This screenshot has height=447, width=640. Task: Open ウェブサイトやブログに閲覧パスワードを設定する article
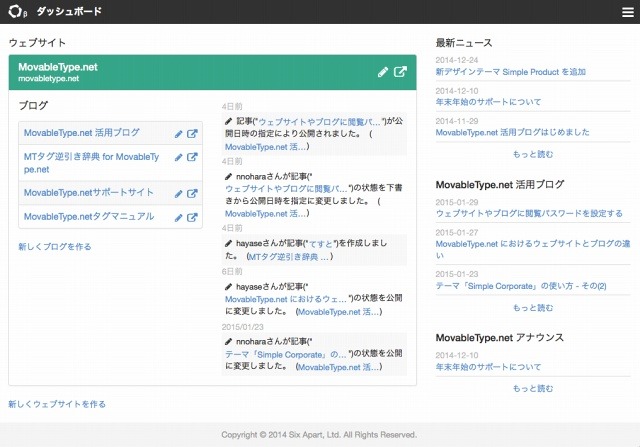click(529, 213)
